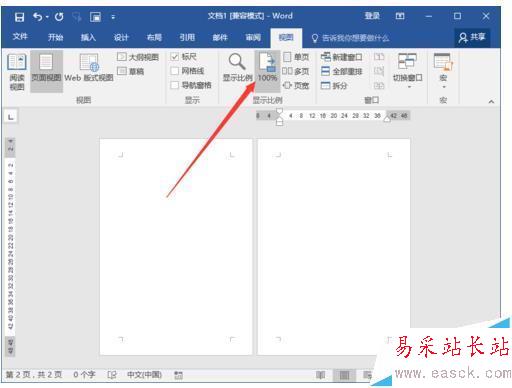Switch to the 布局 tab

(x=154, y=37)
